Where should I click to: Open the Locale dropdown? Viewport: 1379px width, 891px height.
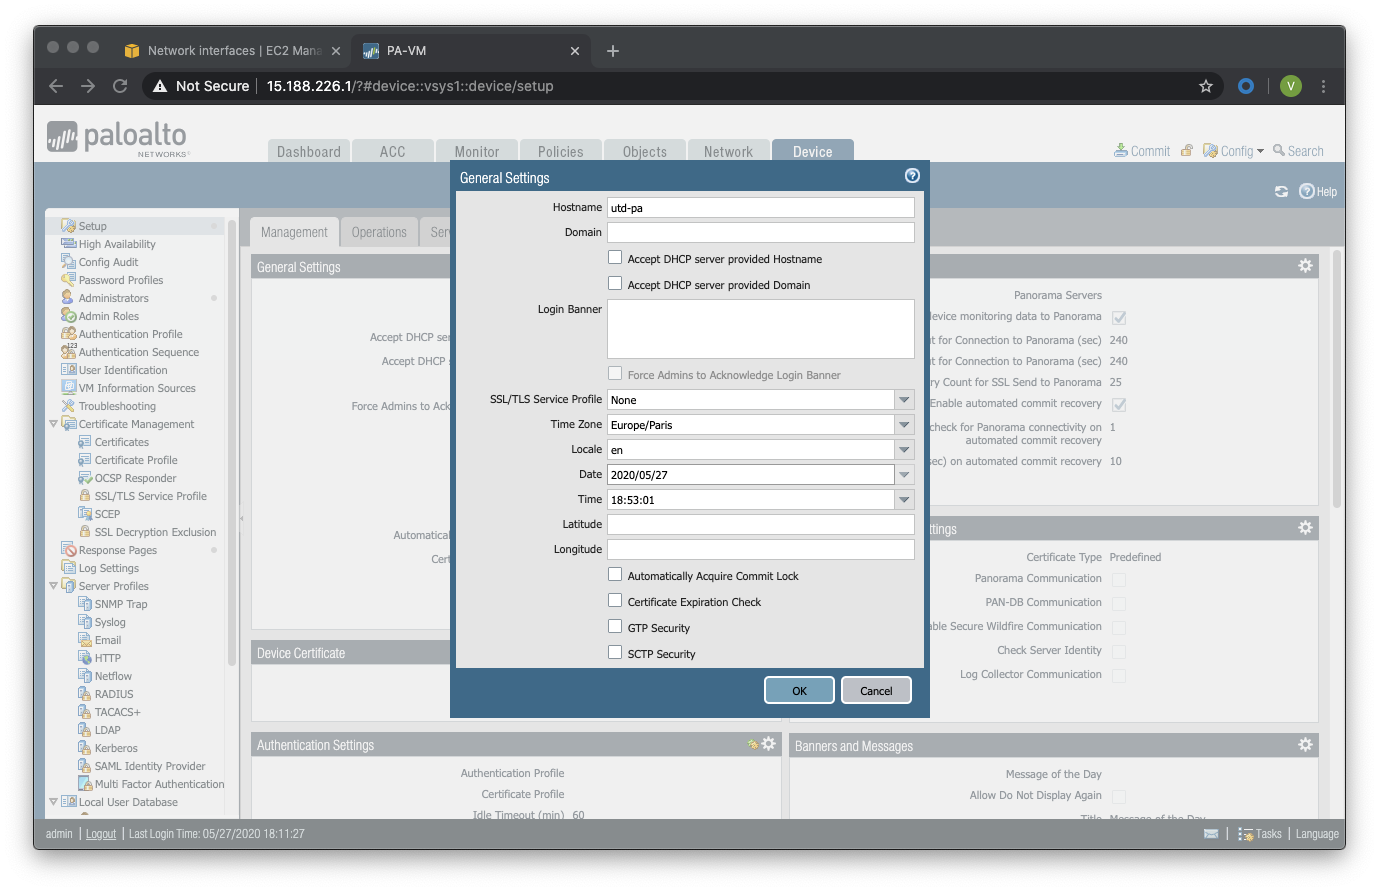pos(904,449)
